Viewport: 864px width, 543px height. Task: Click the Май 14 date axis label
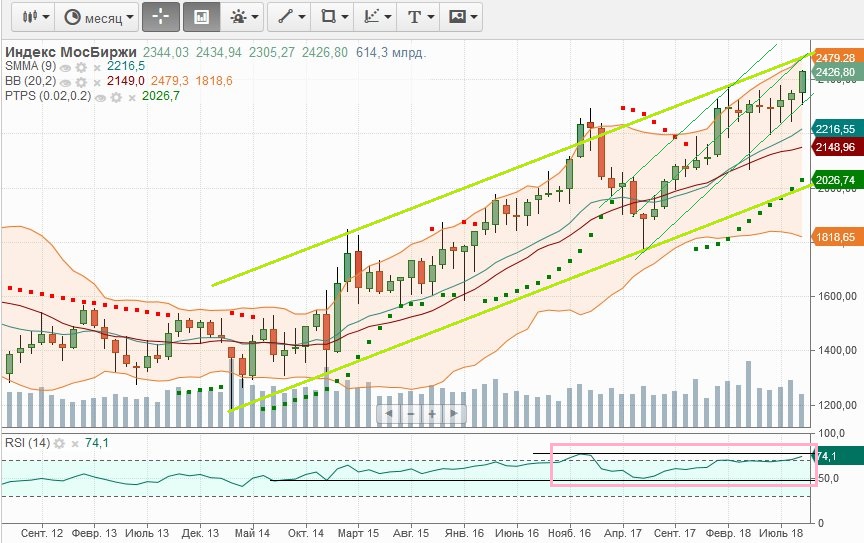pyautogui.click(x=252, y=534)
